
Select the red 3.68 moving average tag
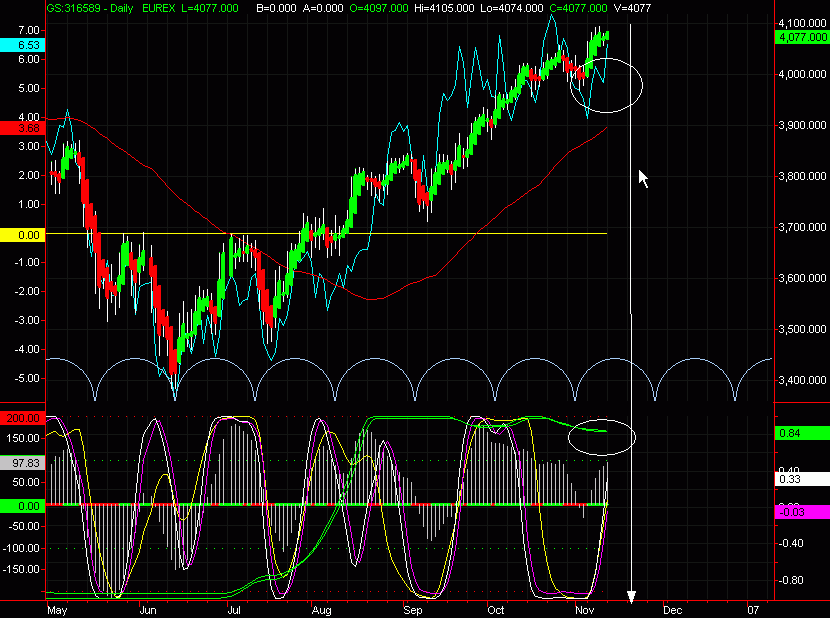(22, 128)
